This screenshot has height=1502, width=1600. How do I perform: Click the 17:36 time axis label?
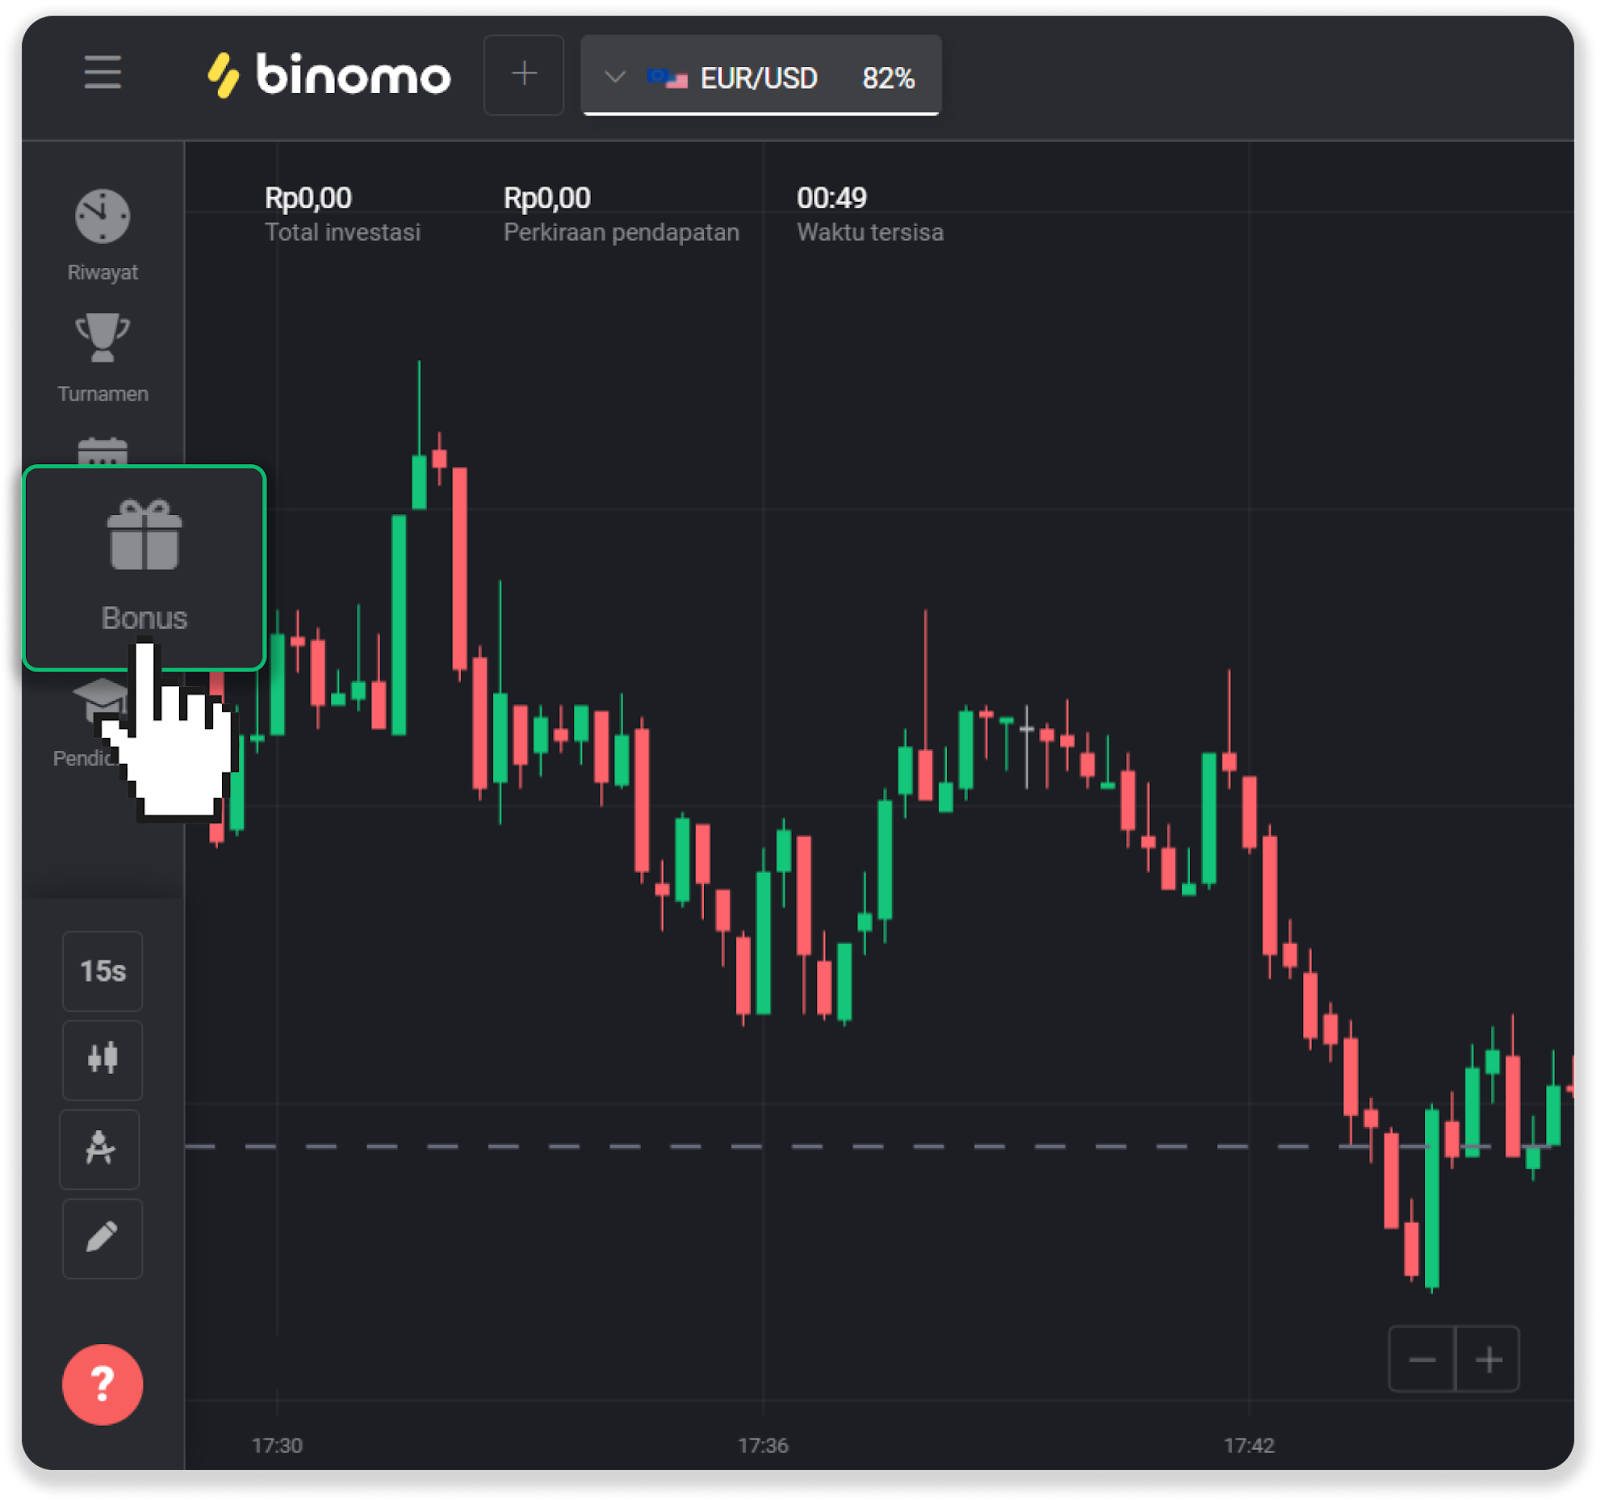click(763, 1445)
